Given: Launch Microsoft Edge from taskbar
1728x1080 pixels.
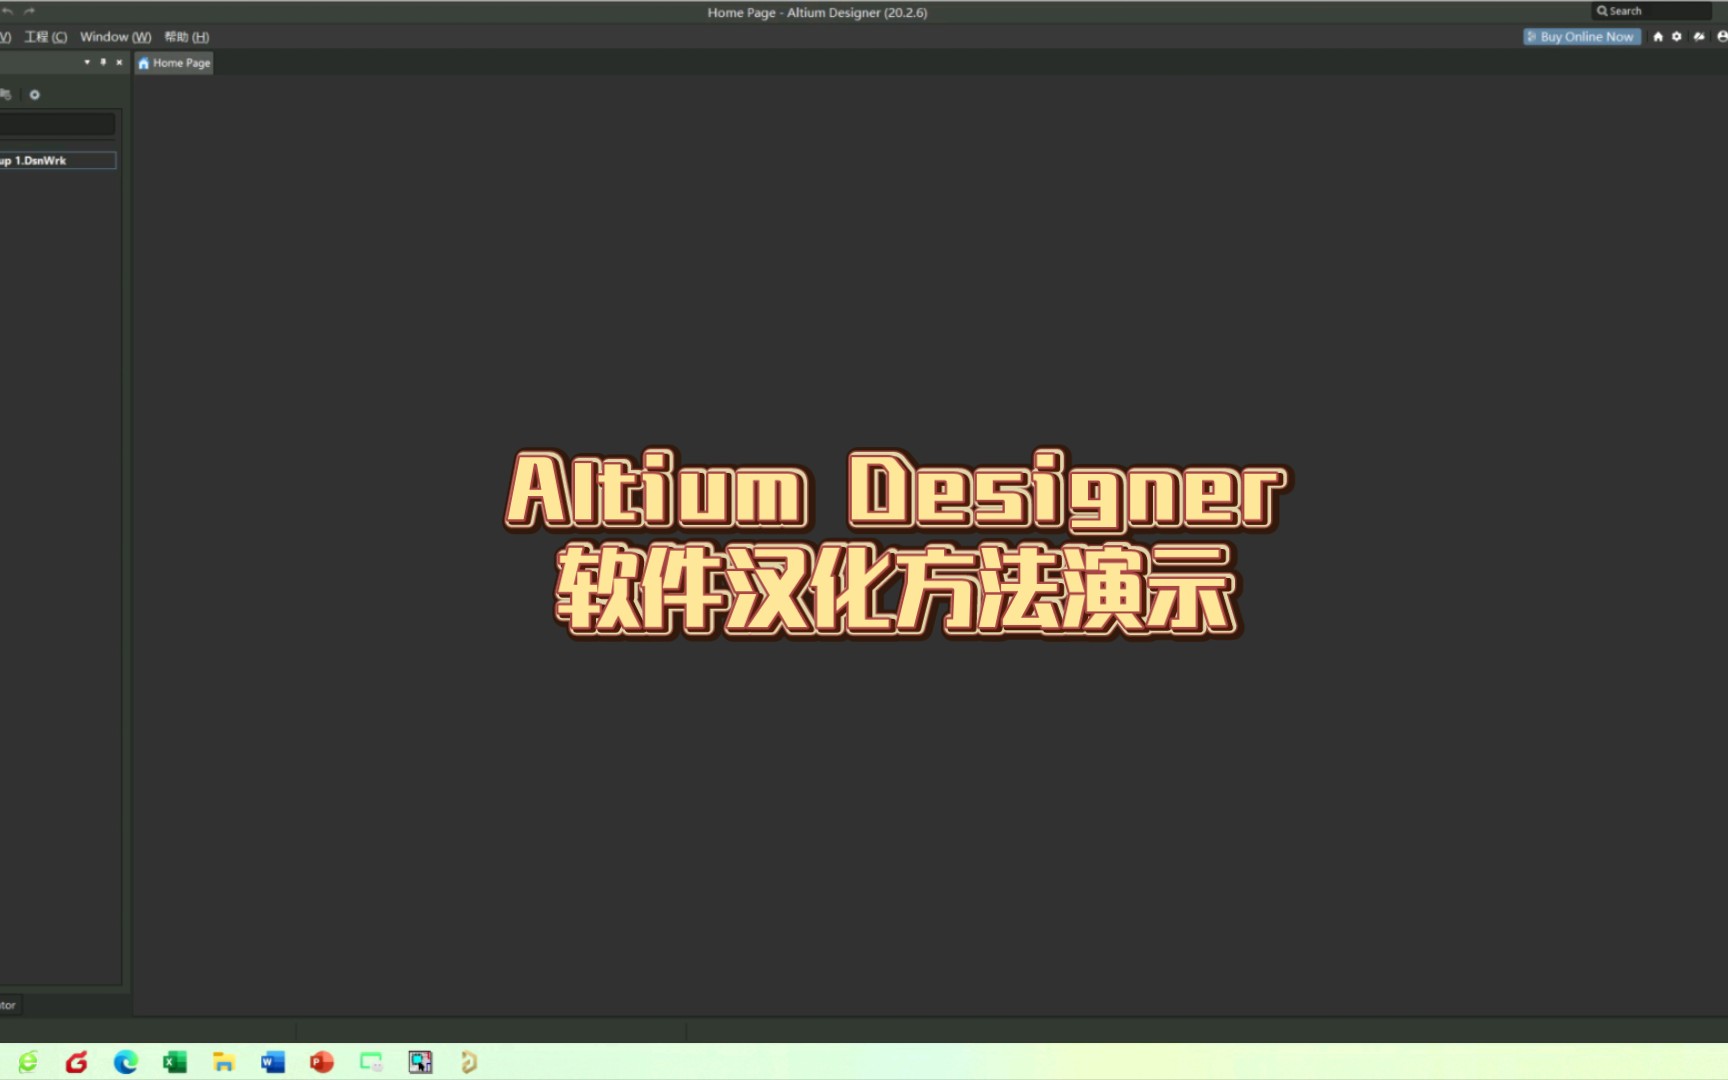Looking at the screenshot, I should pos(125,1062).
